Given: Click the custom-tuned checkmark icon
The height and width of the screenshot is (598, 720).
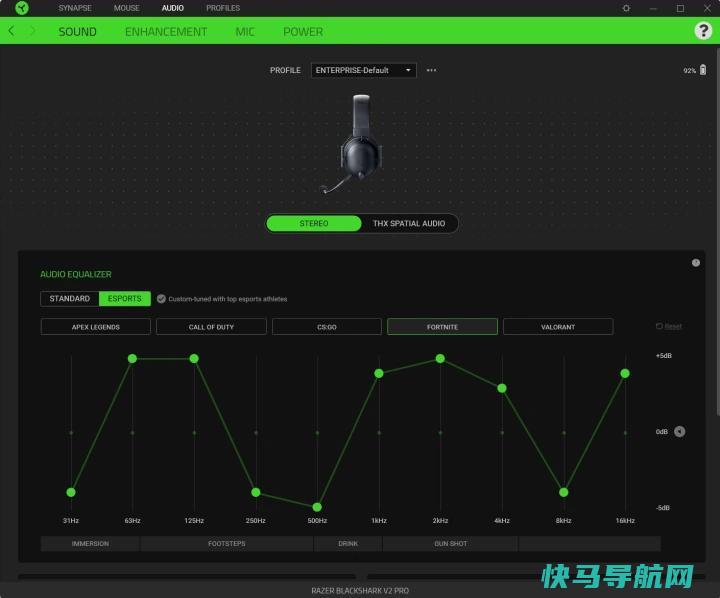Looking at the screenshot, I should click(161, 299).
